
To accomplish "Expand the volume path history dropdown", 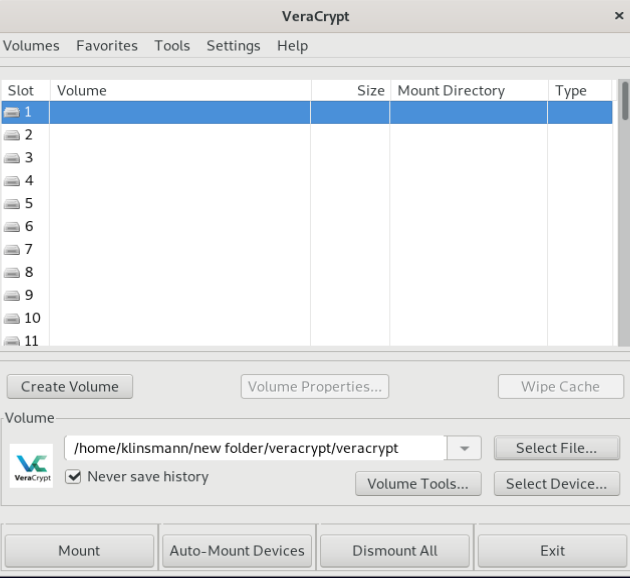I will tap(464, 448).
